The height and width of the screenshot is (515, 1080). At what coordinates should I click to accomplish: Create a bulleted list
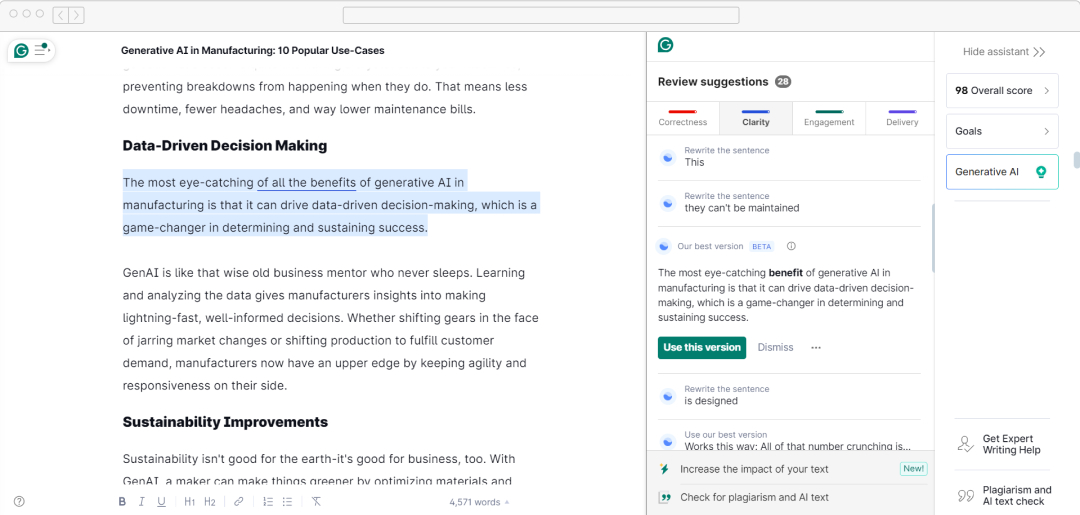pyautogui.click(x=288, y=502)
